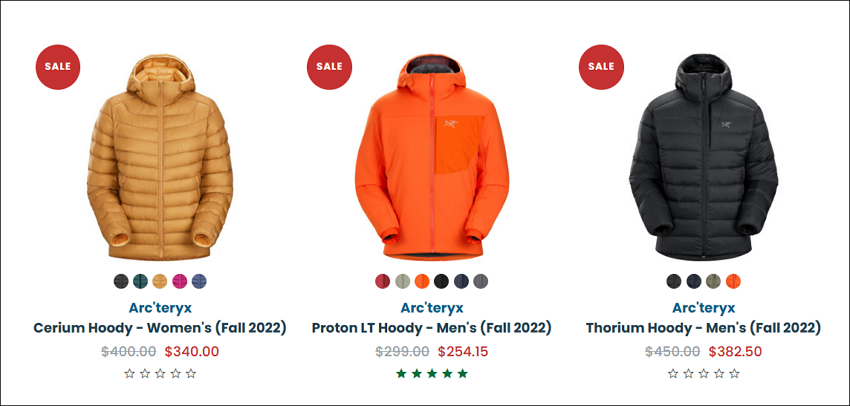This screenshot has width=850, height=406.
Task: View the five-star rating on Proton LT Hoody
Action: [x=432, y=373]
